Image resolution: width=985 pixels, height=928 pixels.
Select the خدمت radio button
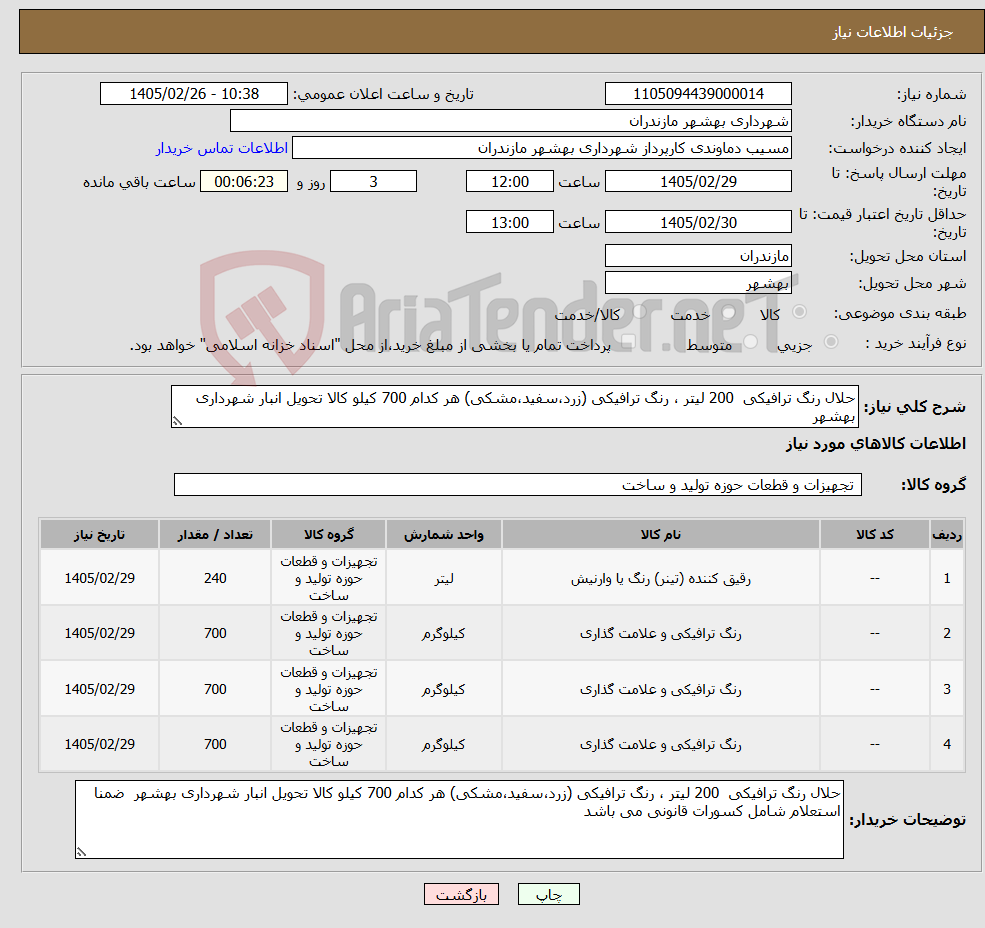pyautogui.click(x=729, y=312)
